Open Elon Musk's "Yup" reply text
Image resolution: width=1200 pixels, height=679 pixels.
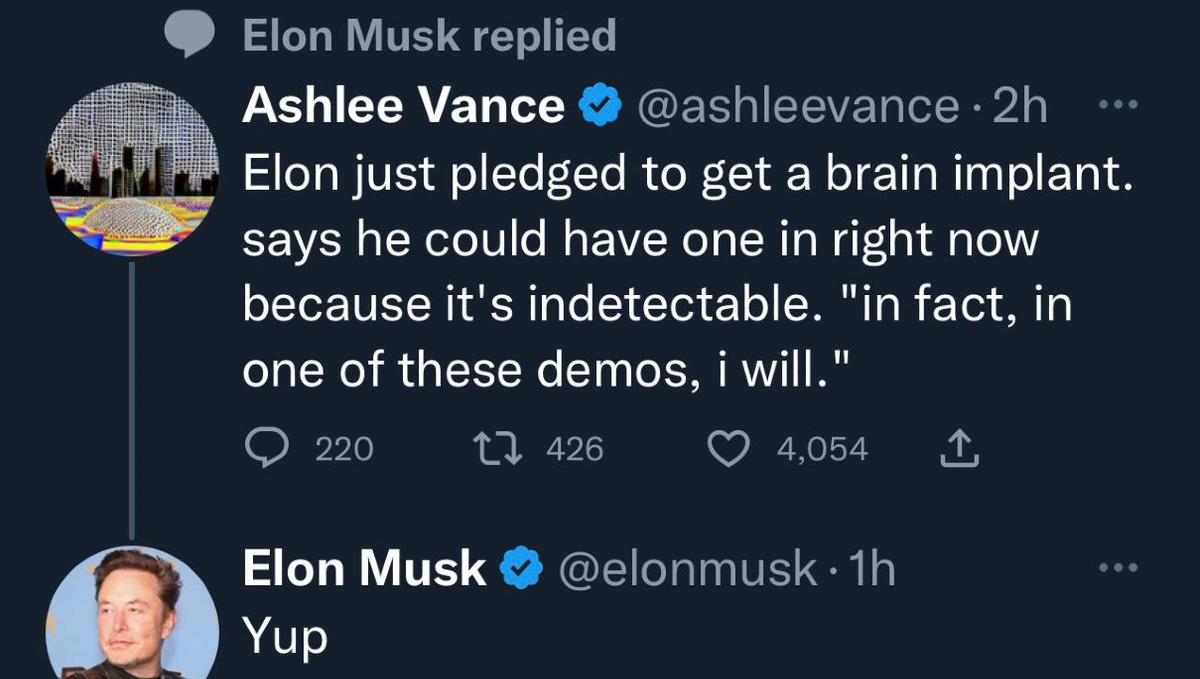pyautogui.click(x=285, y=636)
